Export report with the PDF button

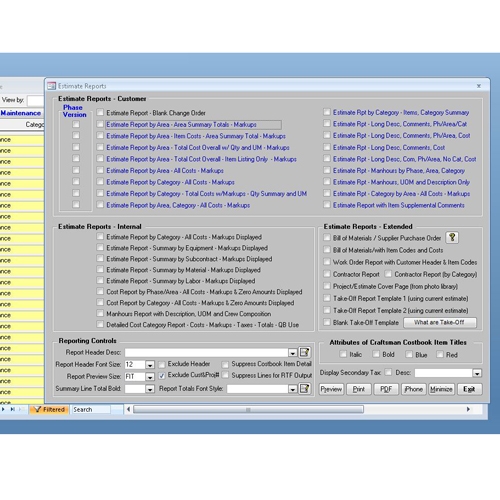386,389
